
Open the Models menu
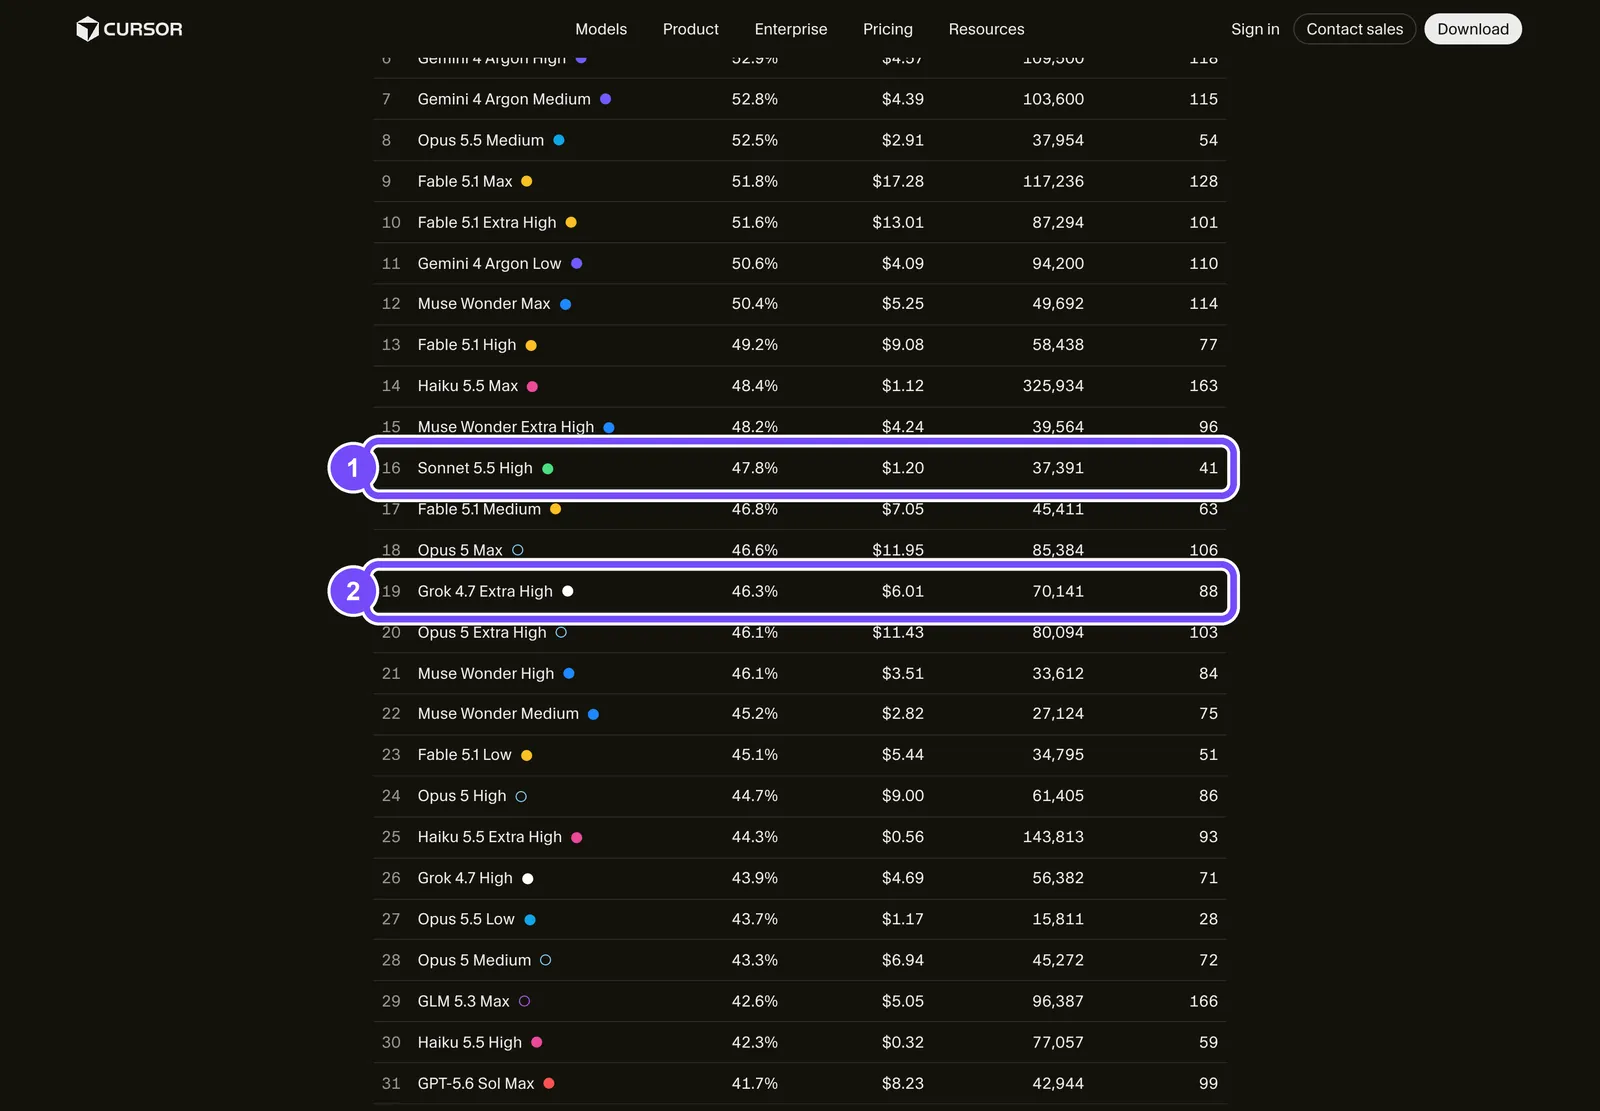coord(601,29)
